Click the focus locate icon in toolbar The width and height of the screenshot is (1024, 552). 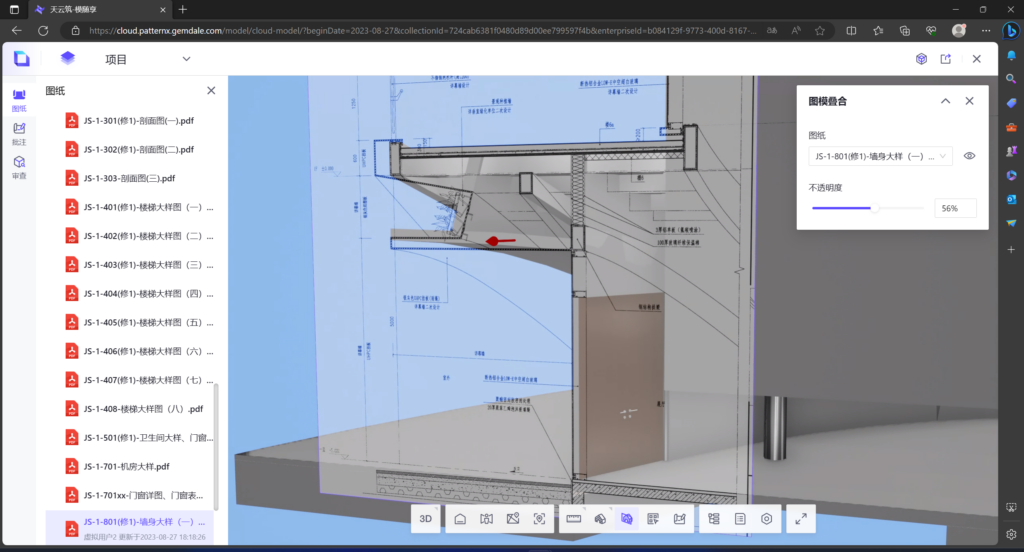tap(539, 519)
